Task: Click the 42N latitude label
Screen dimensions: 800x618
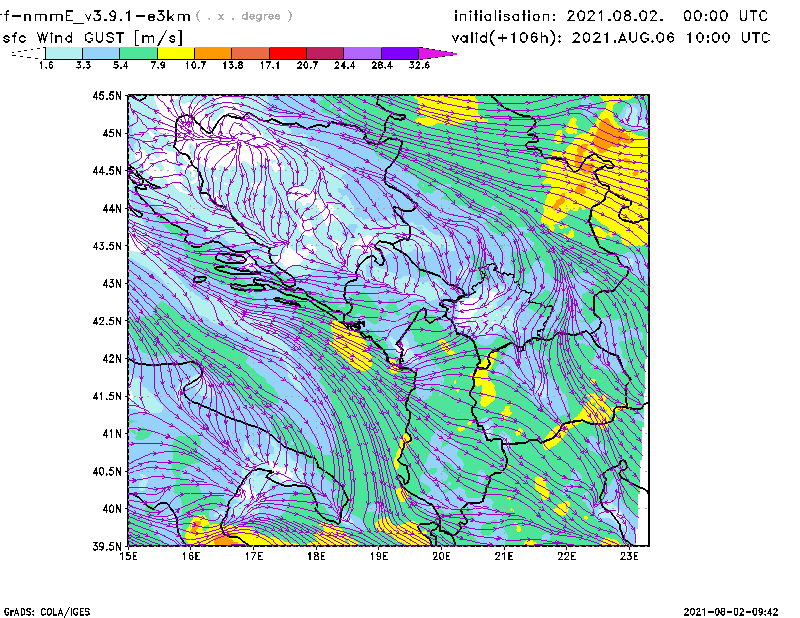Action: coord(112,358)
